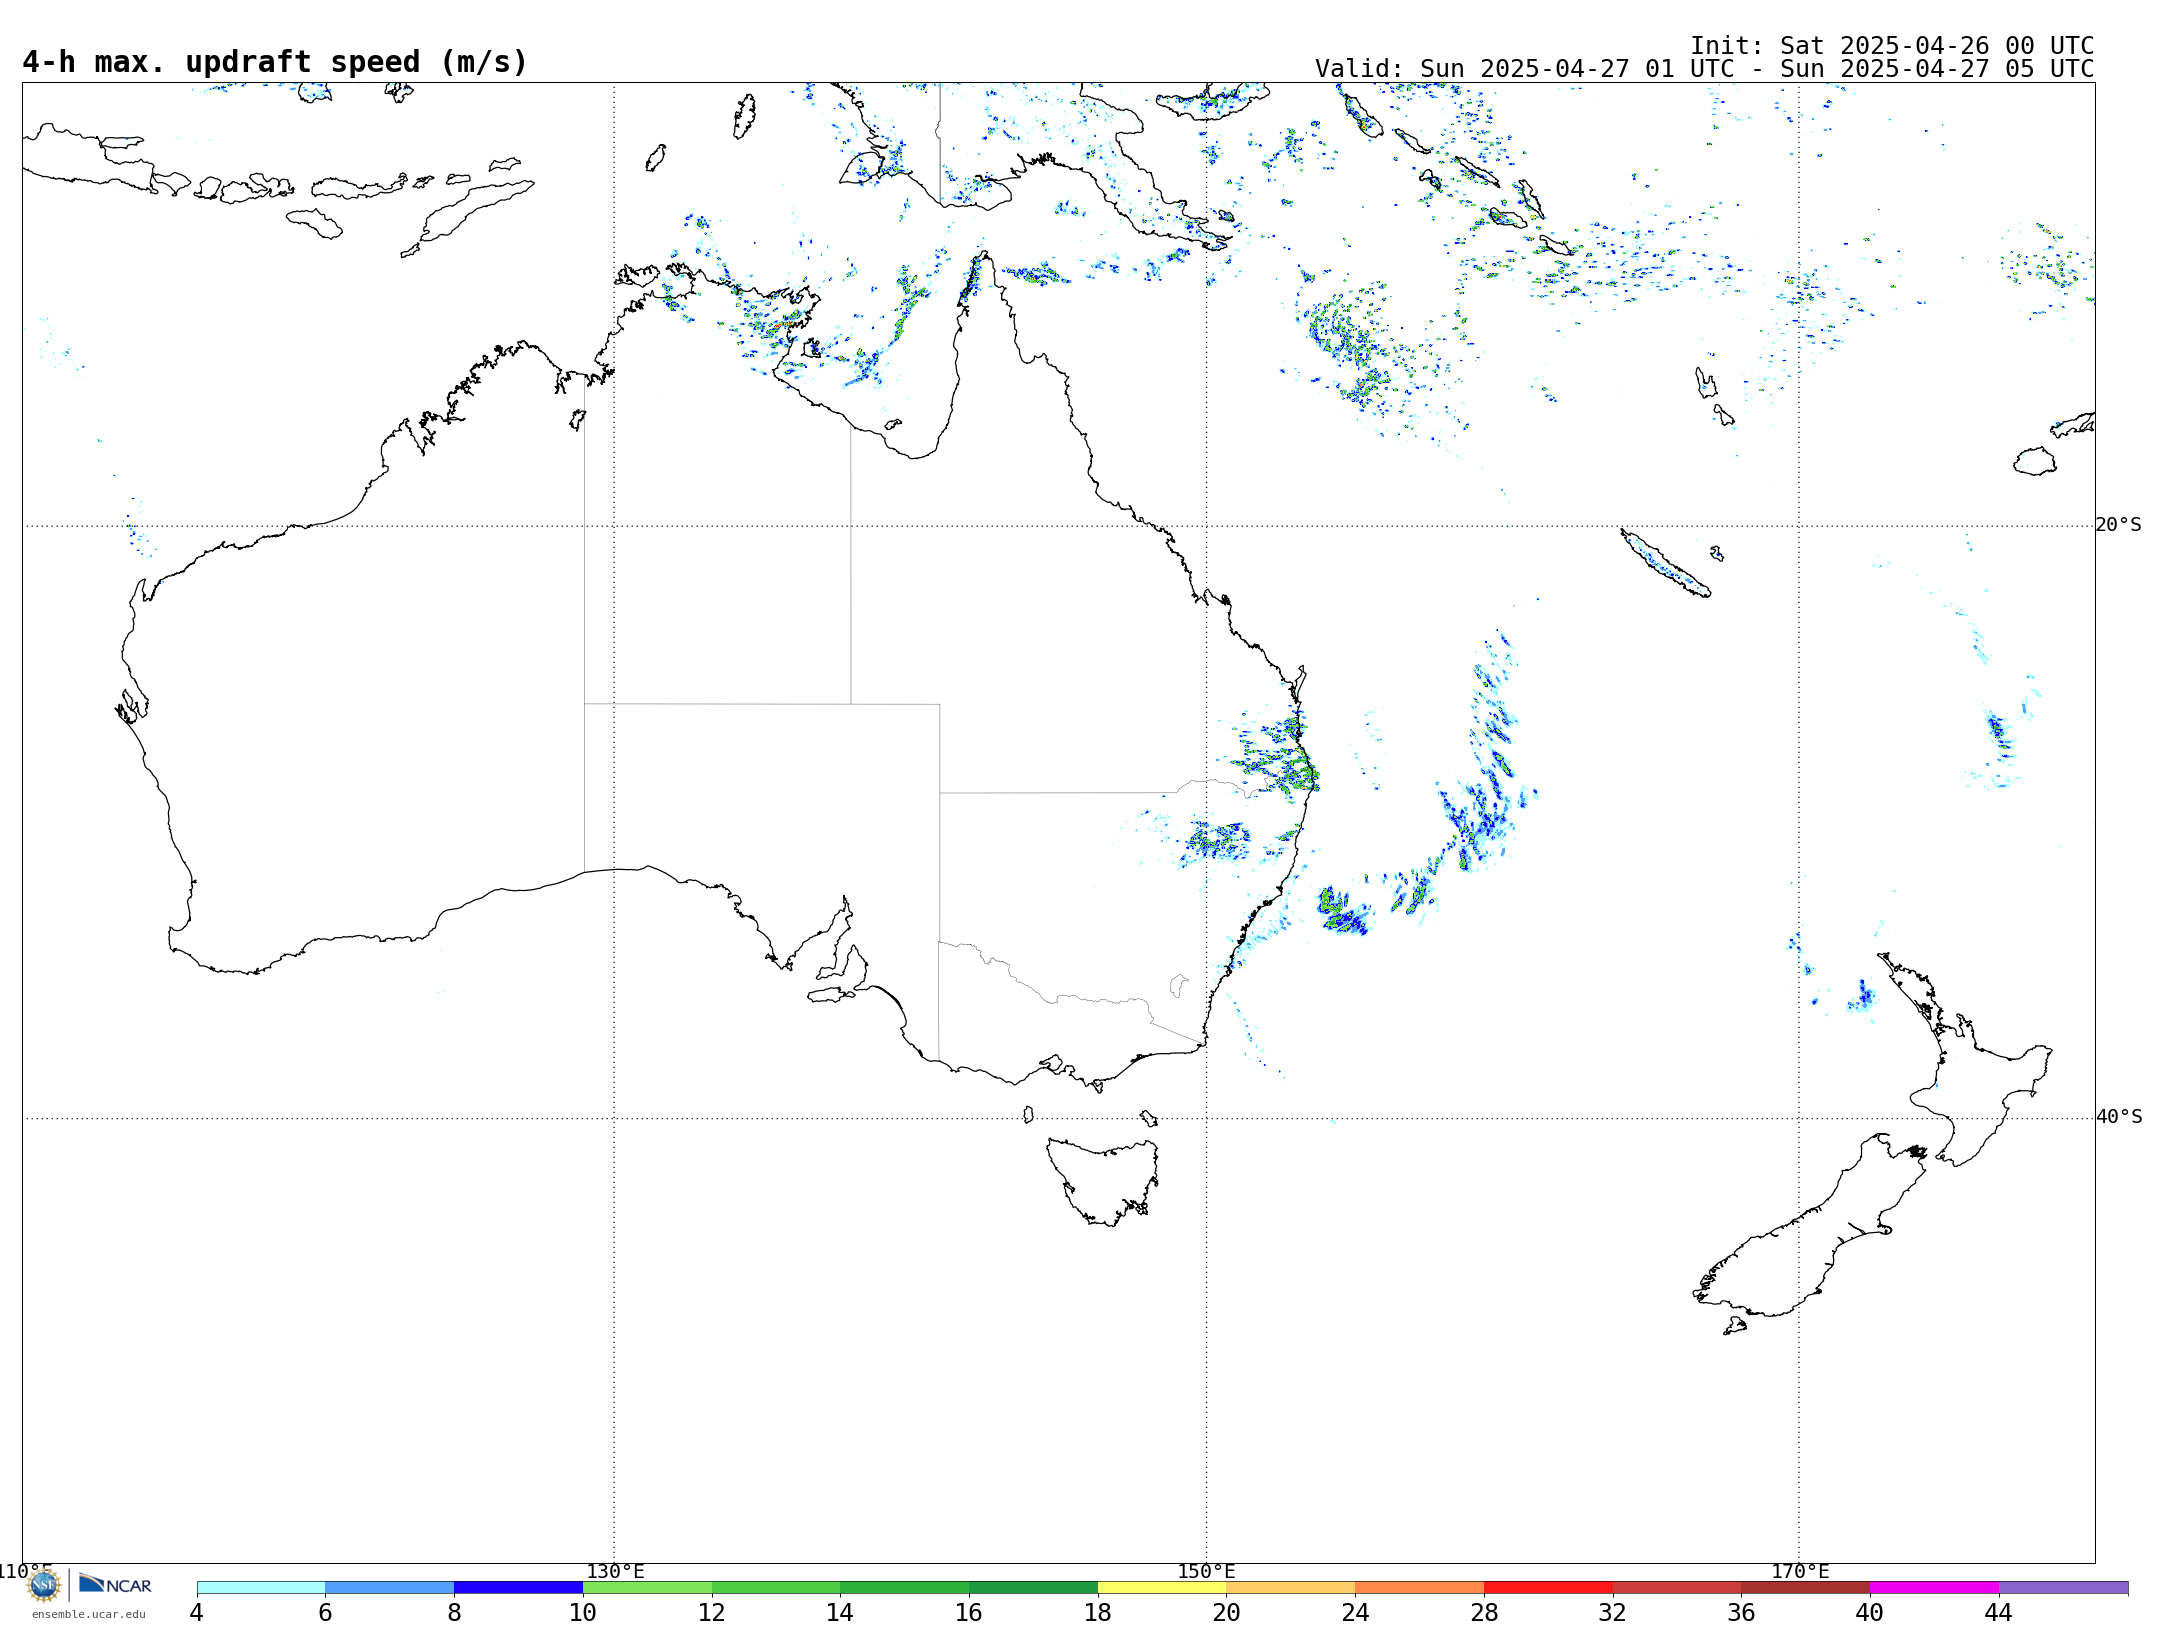Screen dimensions: 2160x1626
Task: Click the colorbar tick label '18'
Action: coord(1098,1612)
